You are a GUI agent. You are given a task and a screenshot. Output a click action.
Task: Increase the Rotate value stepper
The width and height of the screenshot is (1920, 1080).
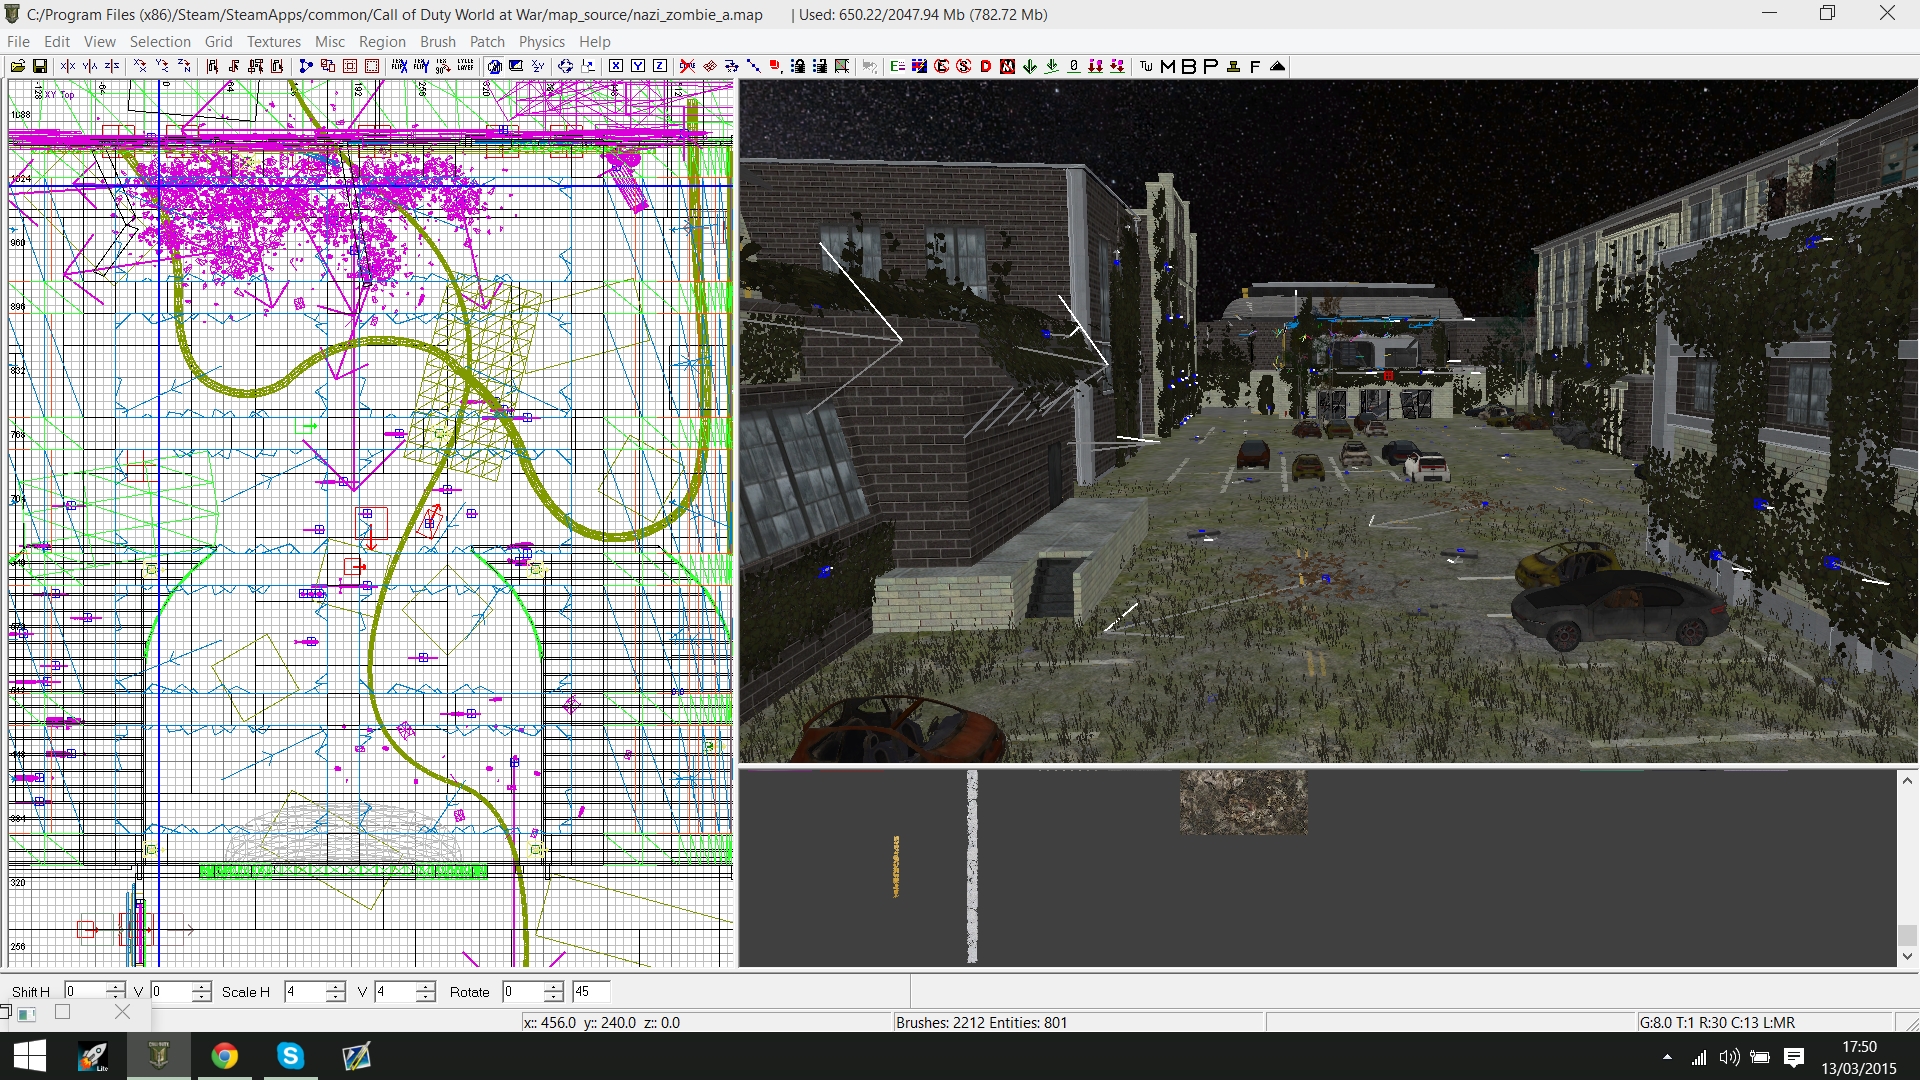pos(554,986)
